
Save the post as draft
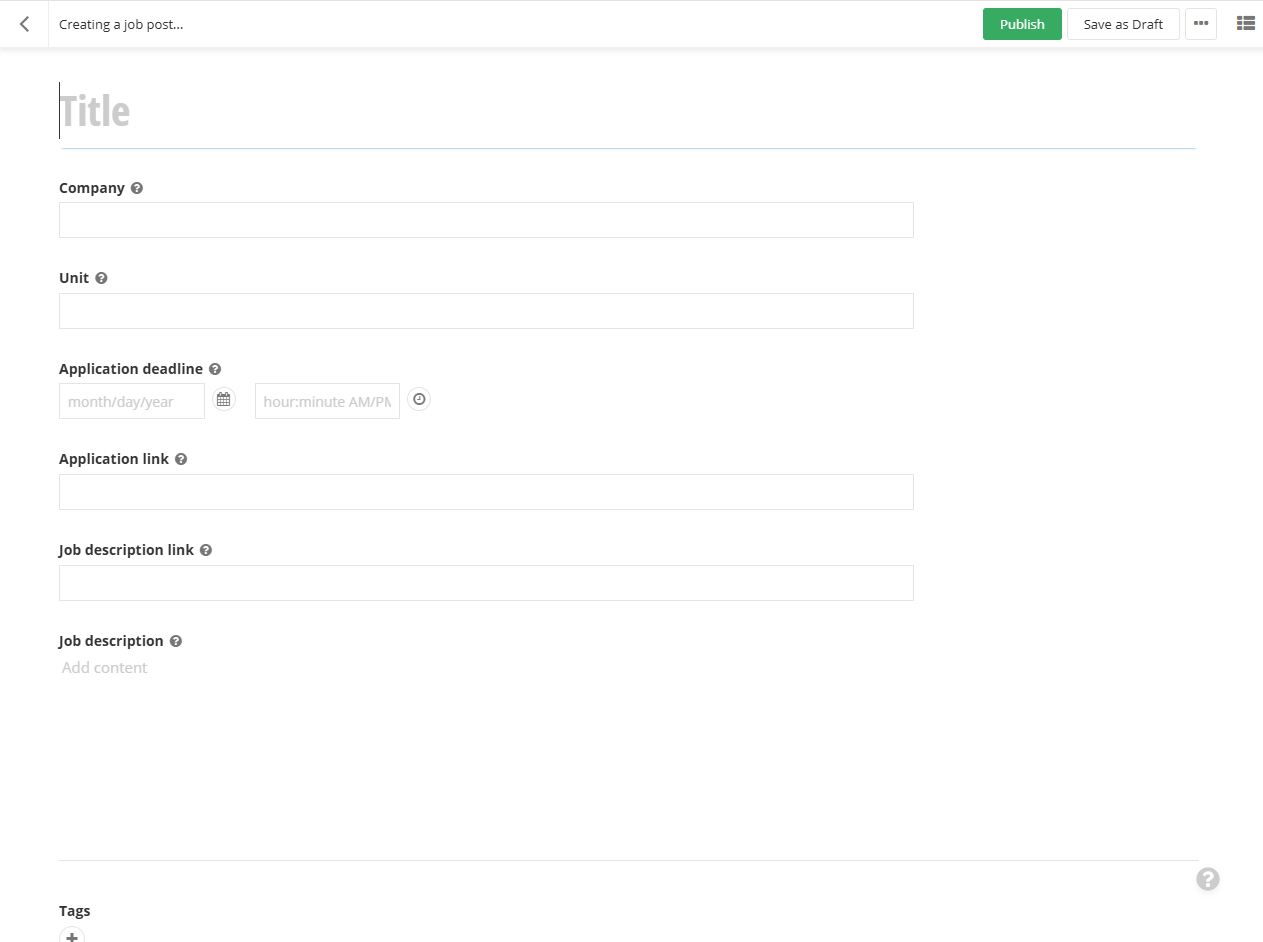[1123, 24]
